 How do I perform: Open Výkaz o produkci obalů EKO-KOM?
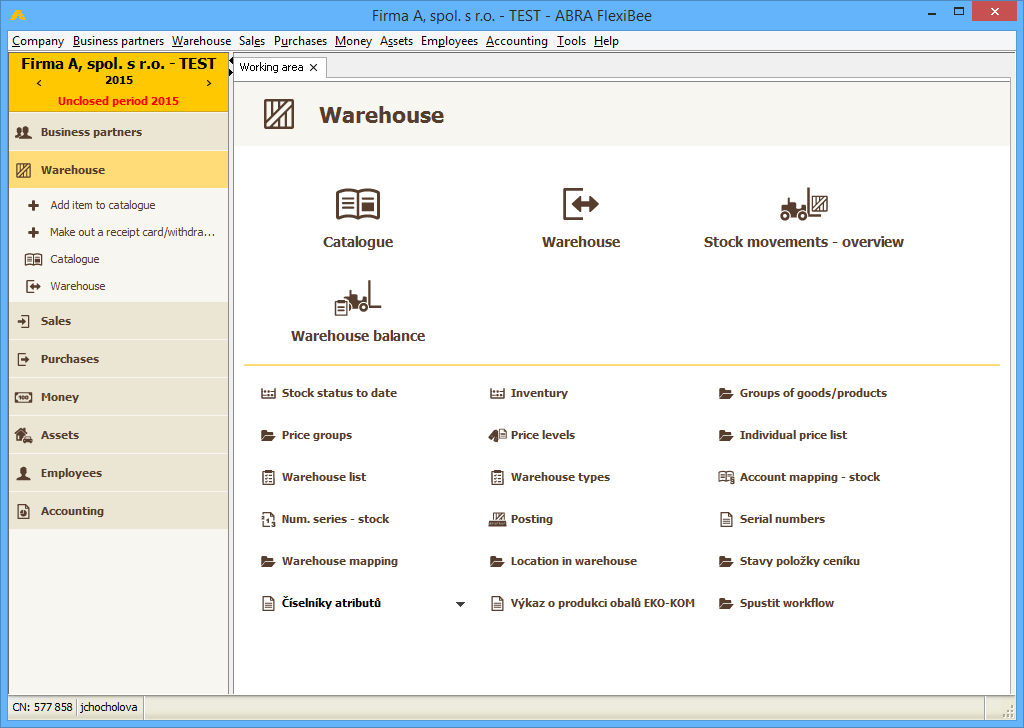coord(602,603)
